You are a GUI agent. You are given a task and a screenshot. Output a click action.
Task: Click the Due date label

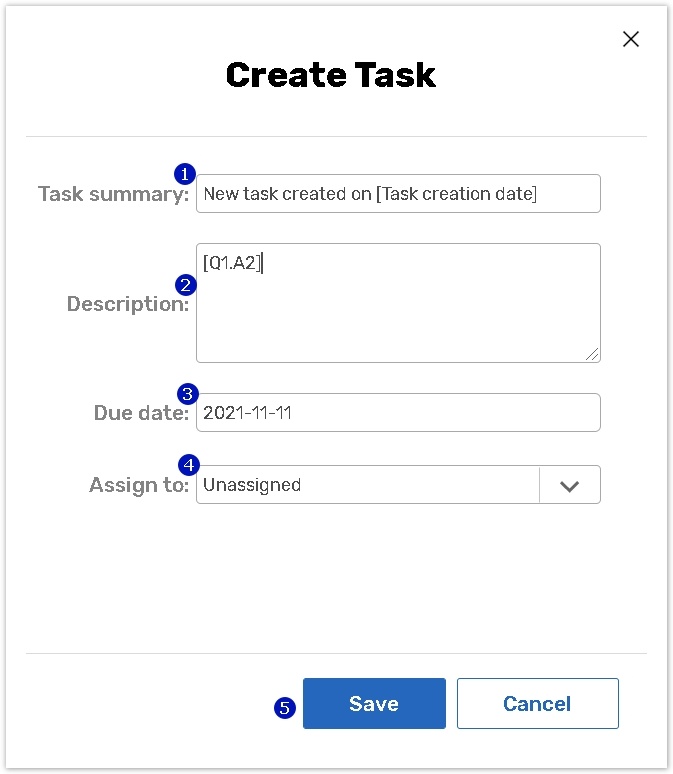pyautogui.click(x=140, y=412)
